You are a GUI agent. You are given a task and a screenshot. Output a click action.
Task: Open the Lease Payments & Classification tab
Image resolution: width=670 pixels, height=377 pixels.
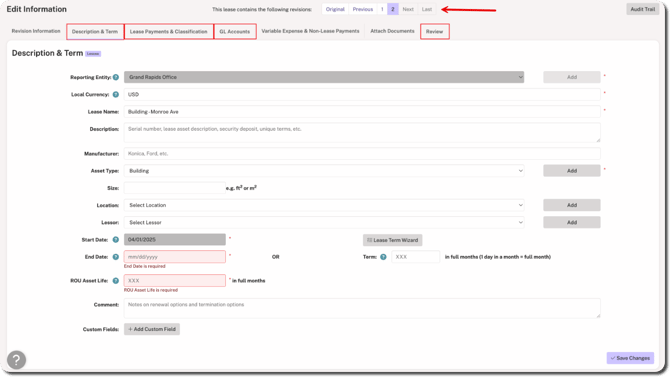(169, 32)
